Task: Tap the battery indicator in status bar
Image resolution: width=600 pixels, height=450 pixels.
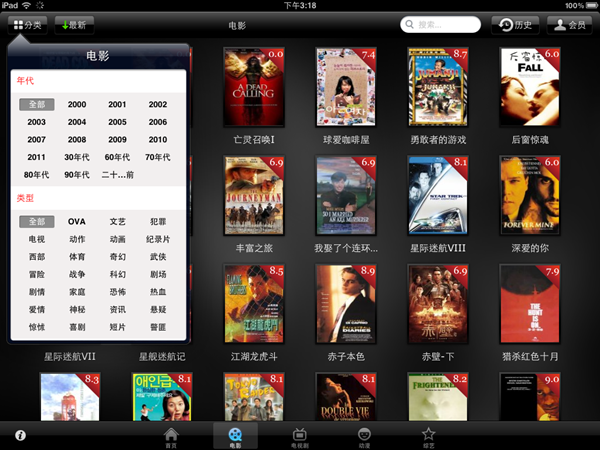Action: point(592,5)
